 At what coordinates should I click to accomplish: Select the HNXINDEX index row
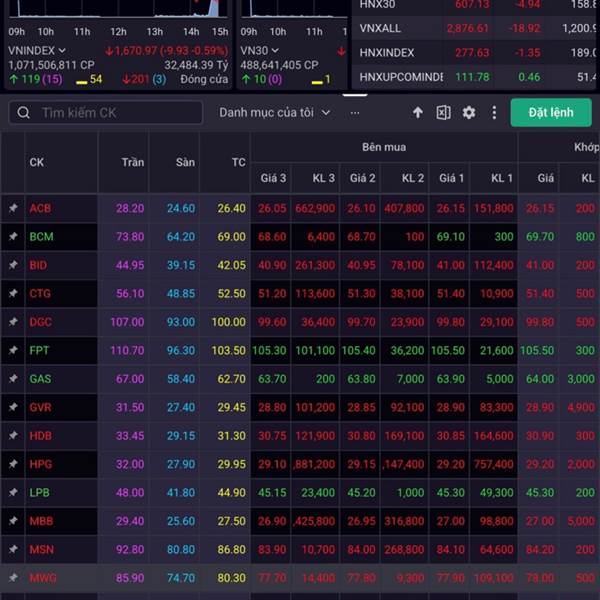[474, 52]
